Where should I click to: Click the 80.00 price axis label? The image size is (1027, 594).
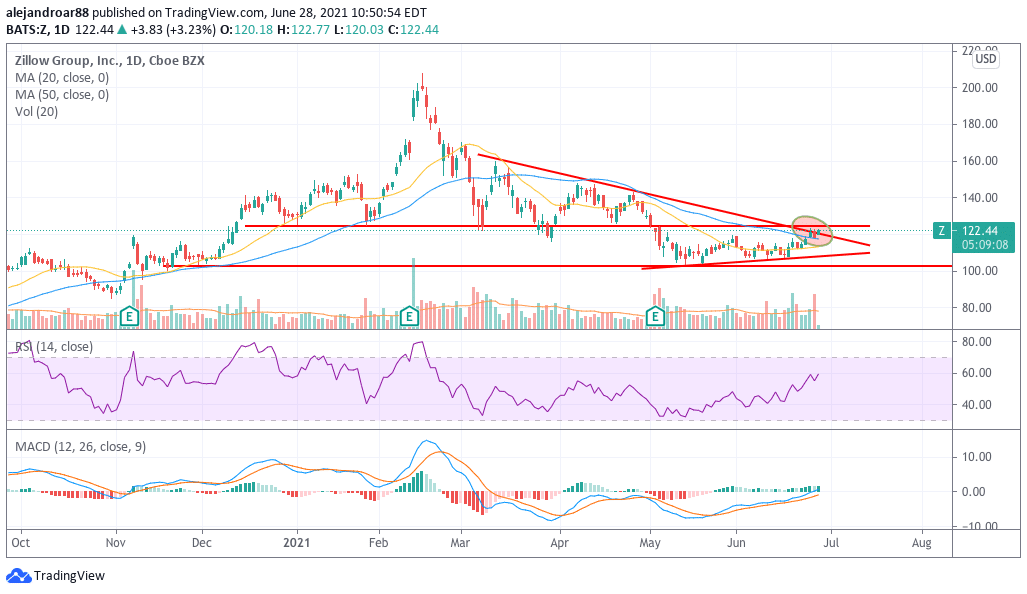(x=977, y=308)
